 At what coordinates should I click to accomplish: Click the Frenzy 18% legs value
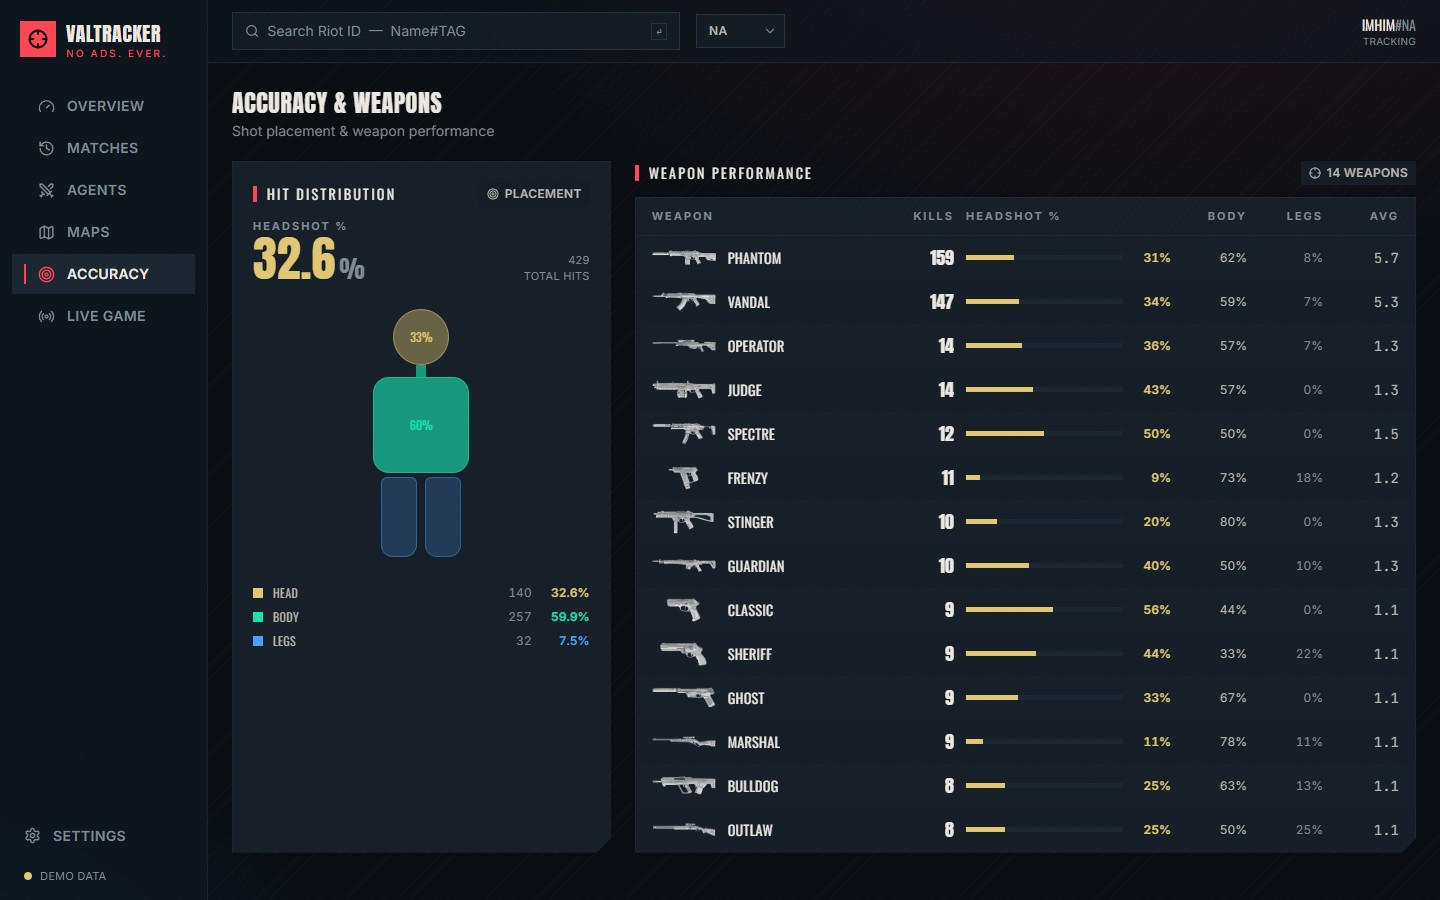[x=1309, y=478]
